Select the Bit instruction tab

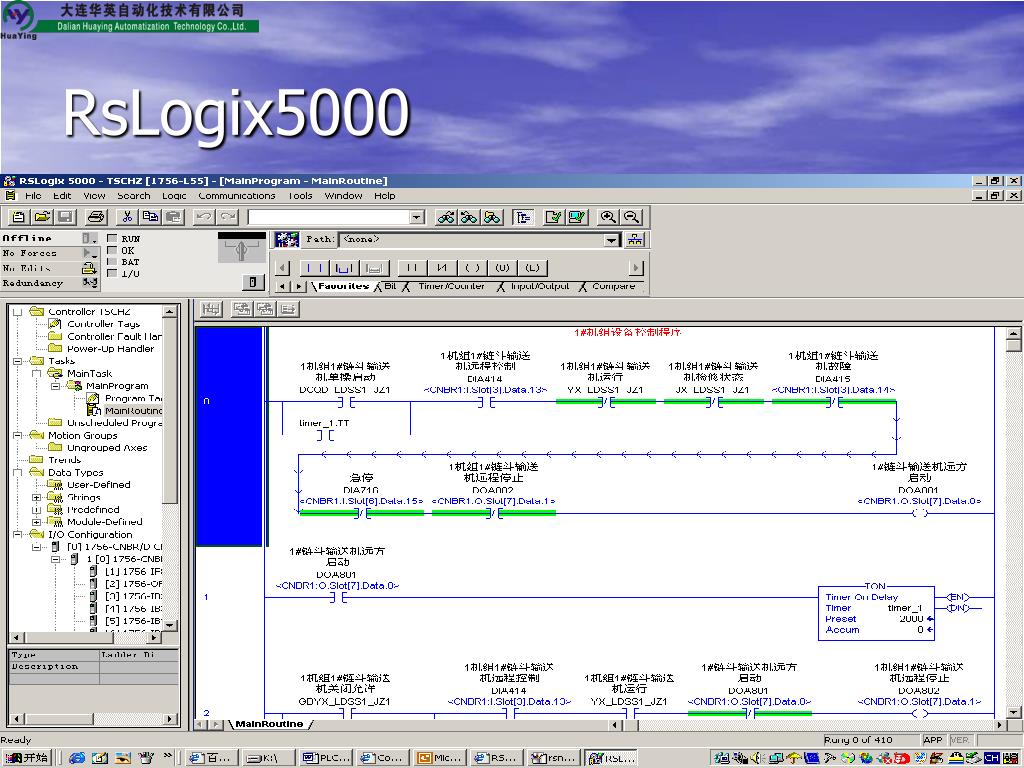[390, 286]
